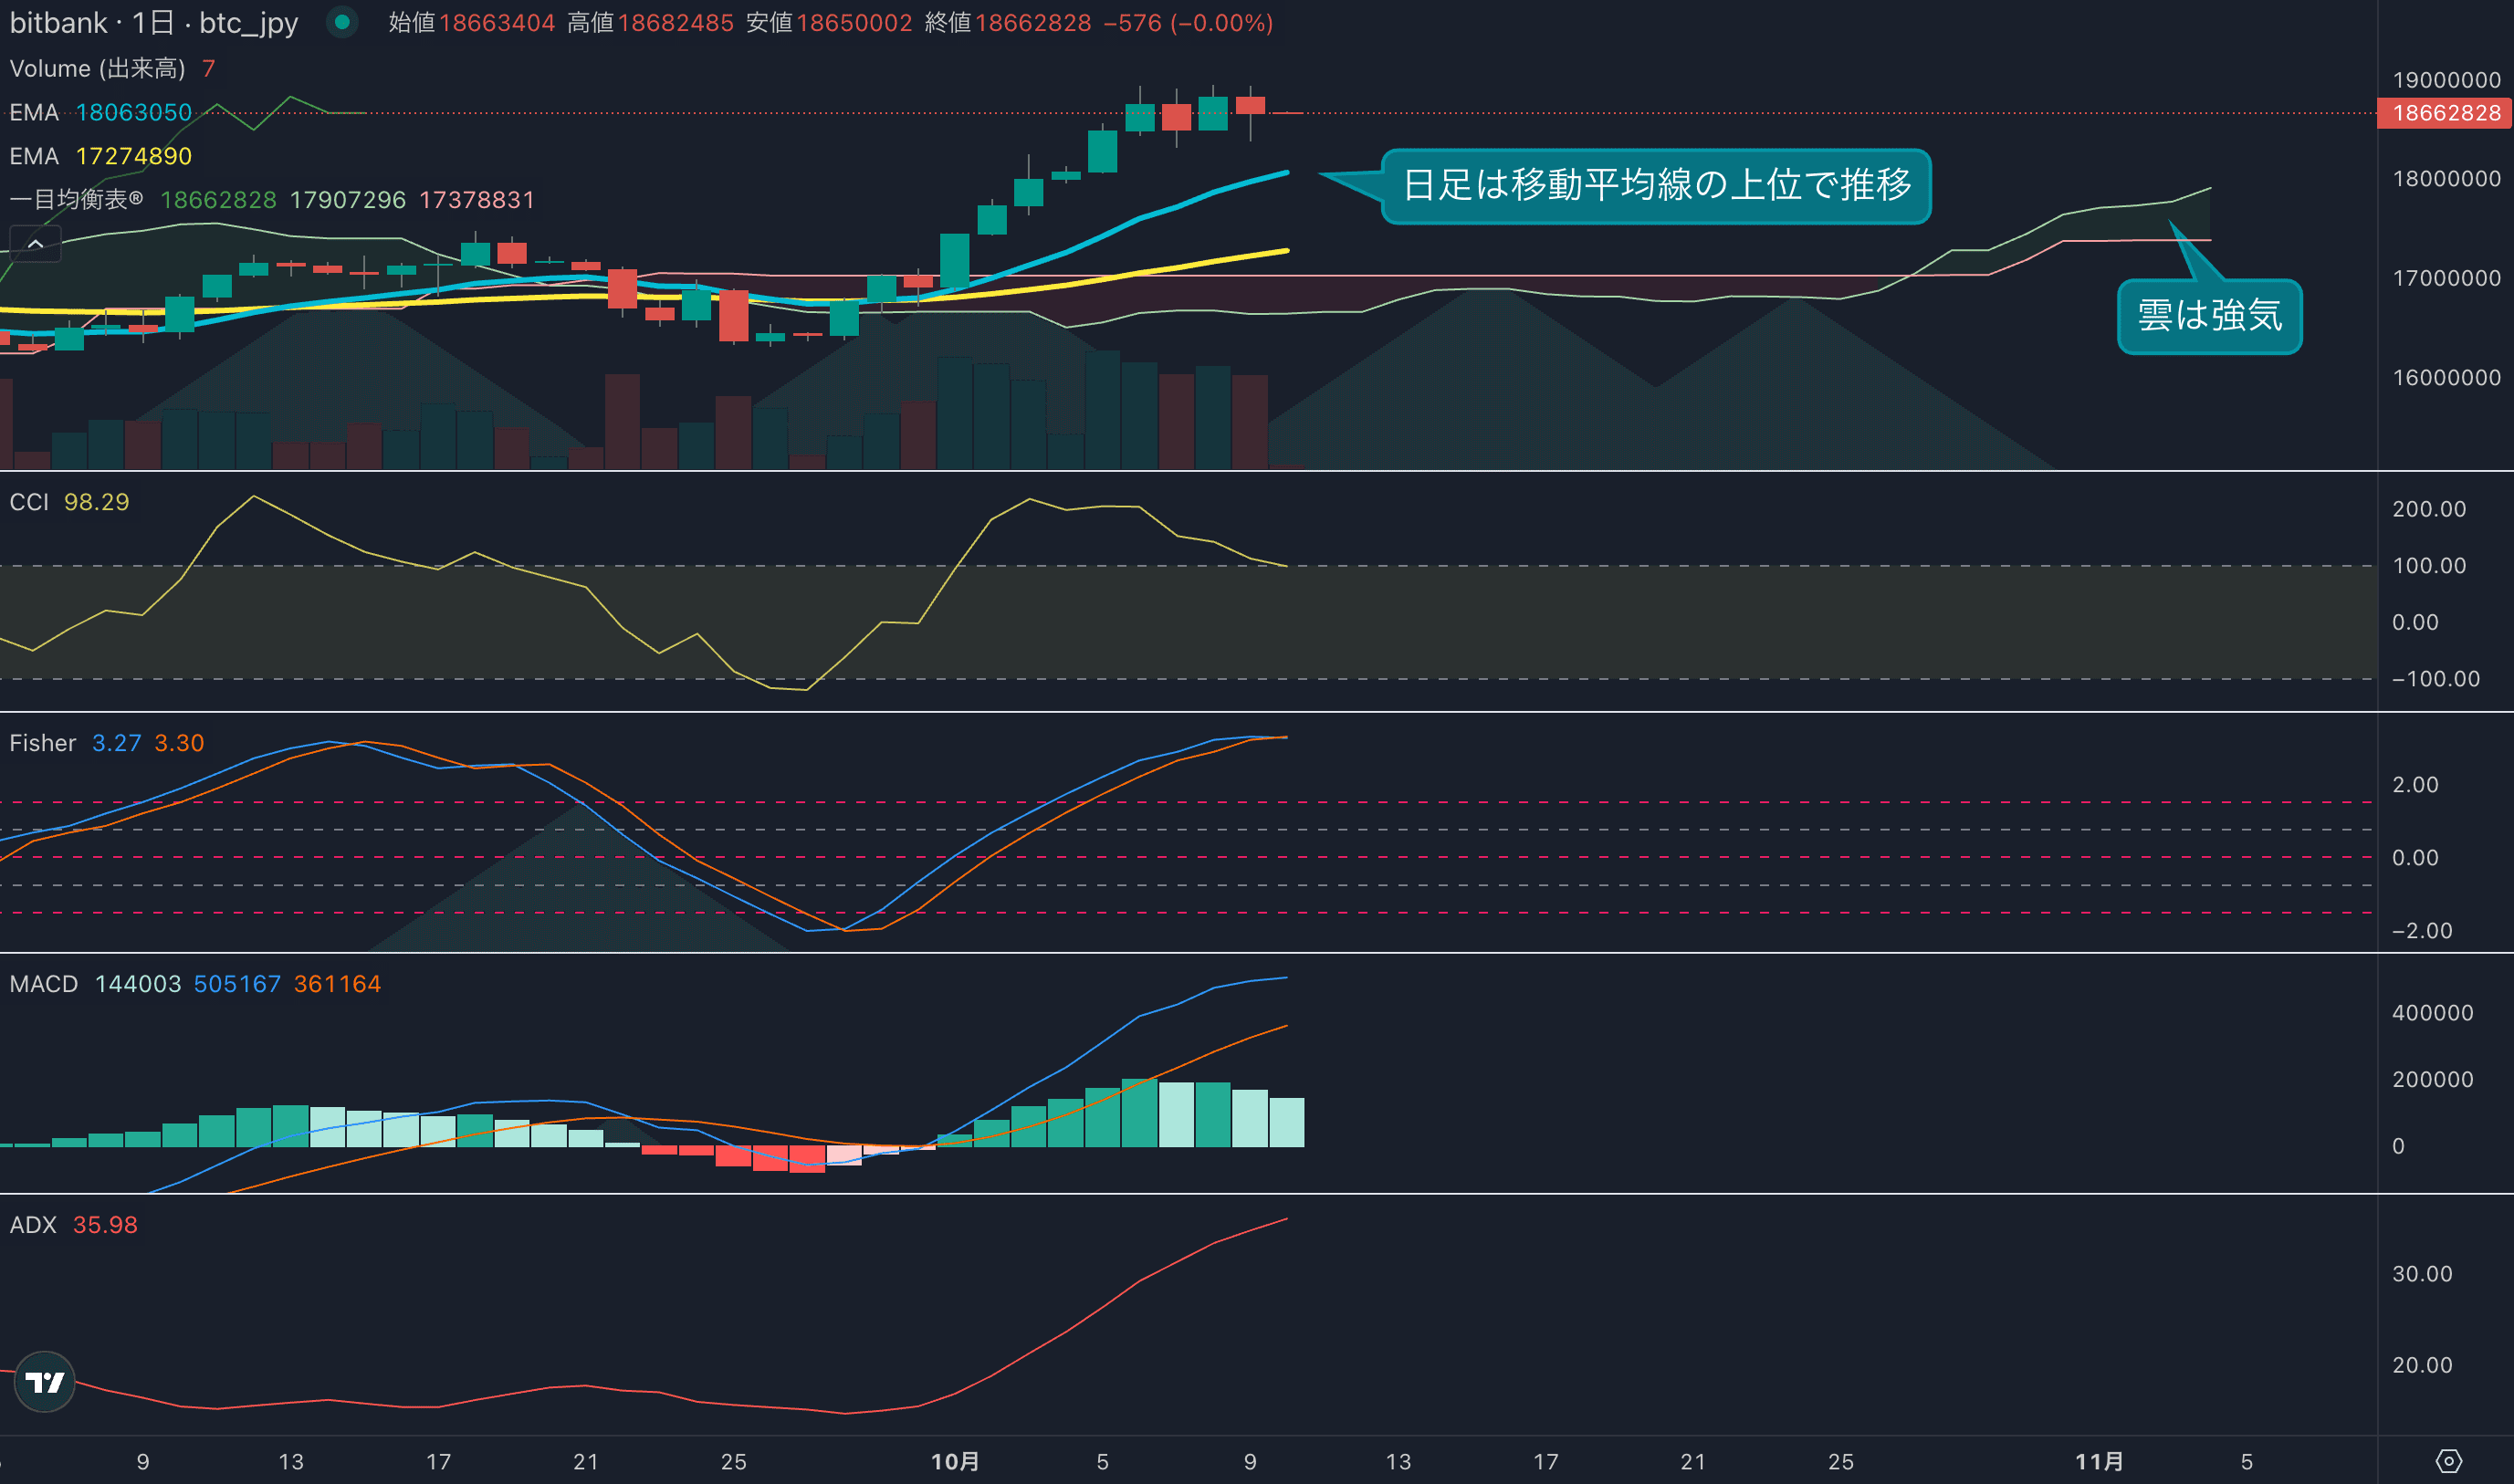Open chart settings via gear icon
The width and height of the screenshot is (2514, 1484).
click(x=2448, y=1461)
